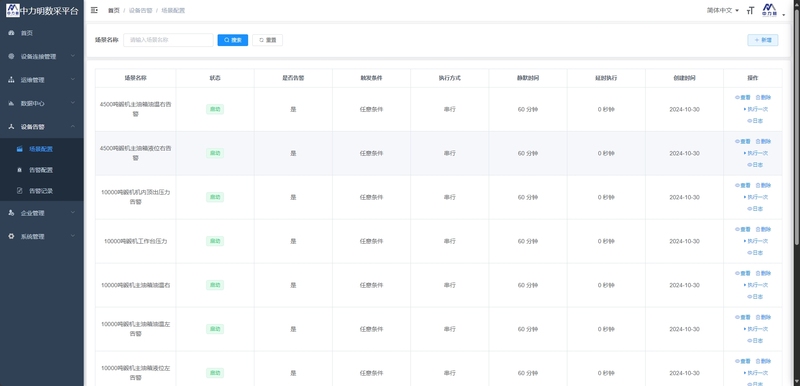Viewport: 800px width, 386px height.
Task: View the 10000吨锻机主油箱油温右 scene
Action: (x=743, y=273)
